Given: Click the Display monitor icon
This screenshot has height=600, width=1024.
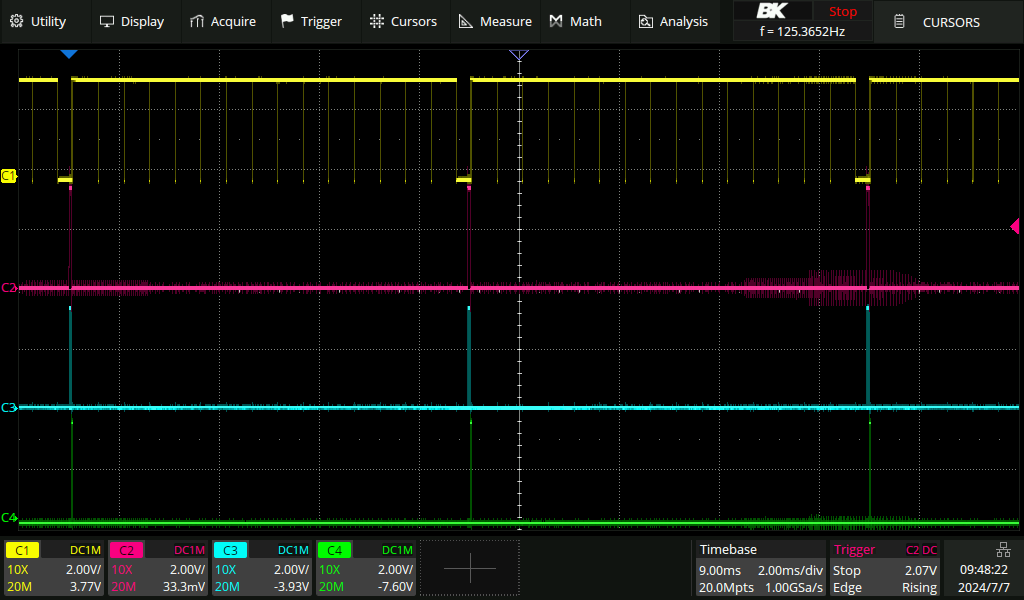Looking at the screenshot, I should pyautogui.click(x=106, y=22).
